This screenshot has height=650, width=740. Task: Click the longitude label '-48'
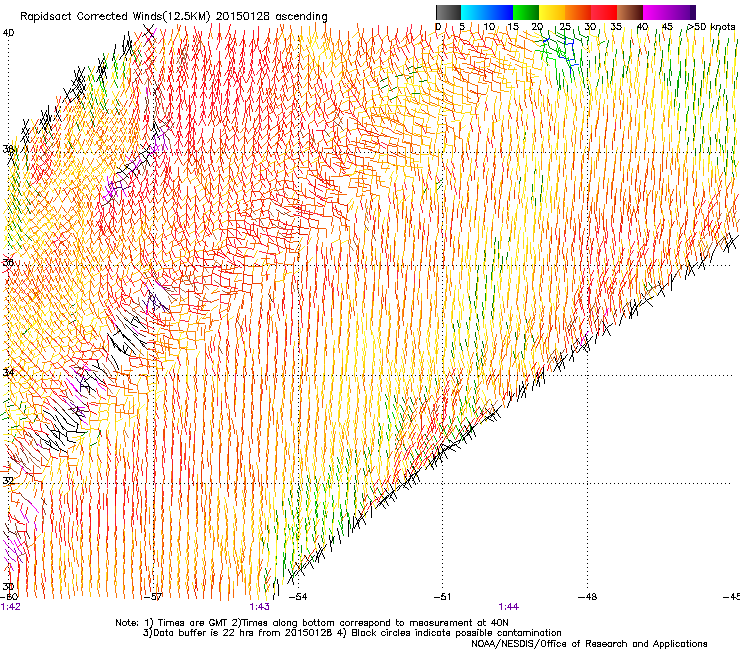click(x=588, y=597)
